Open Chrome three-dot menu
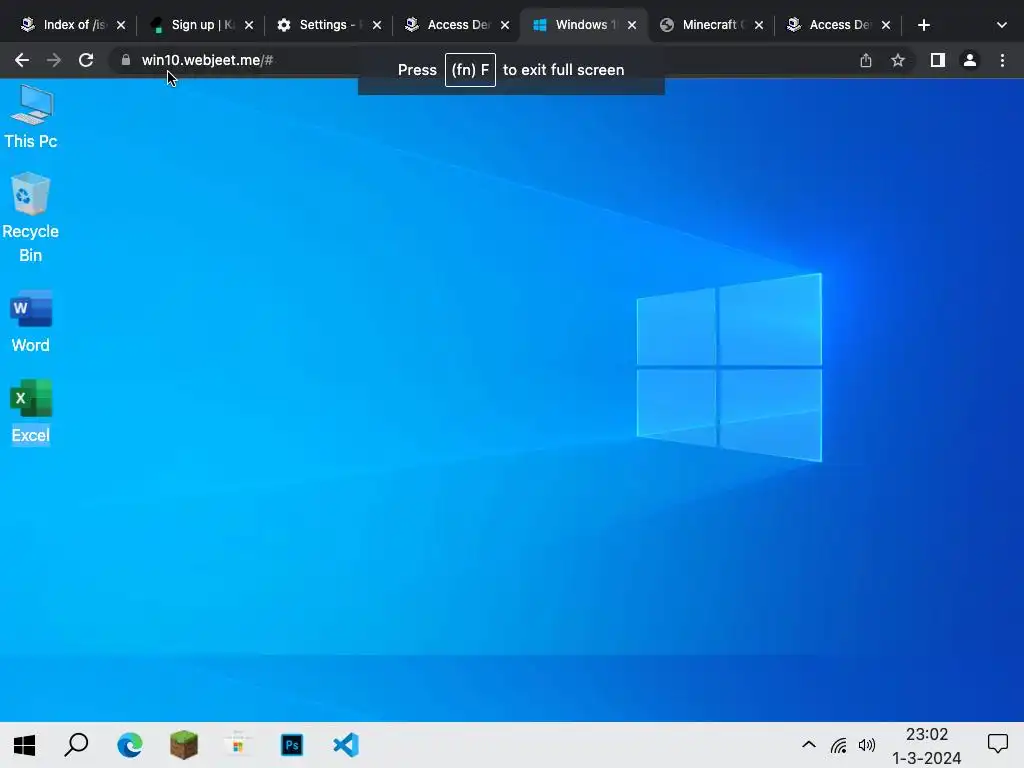Image resolution: width=1024 pixels, height=768 pixels. (x=1002, y=60)
